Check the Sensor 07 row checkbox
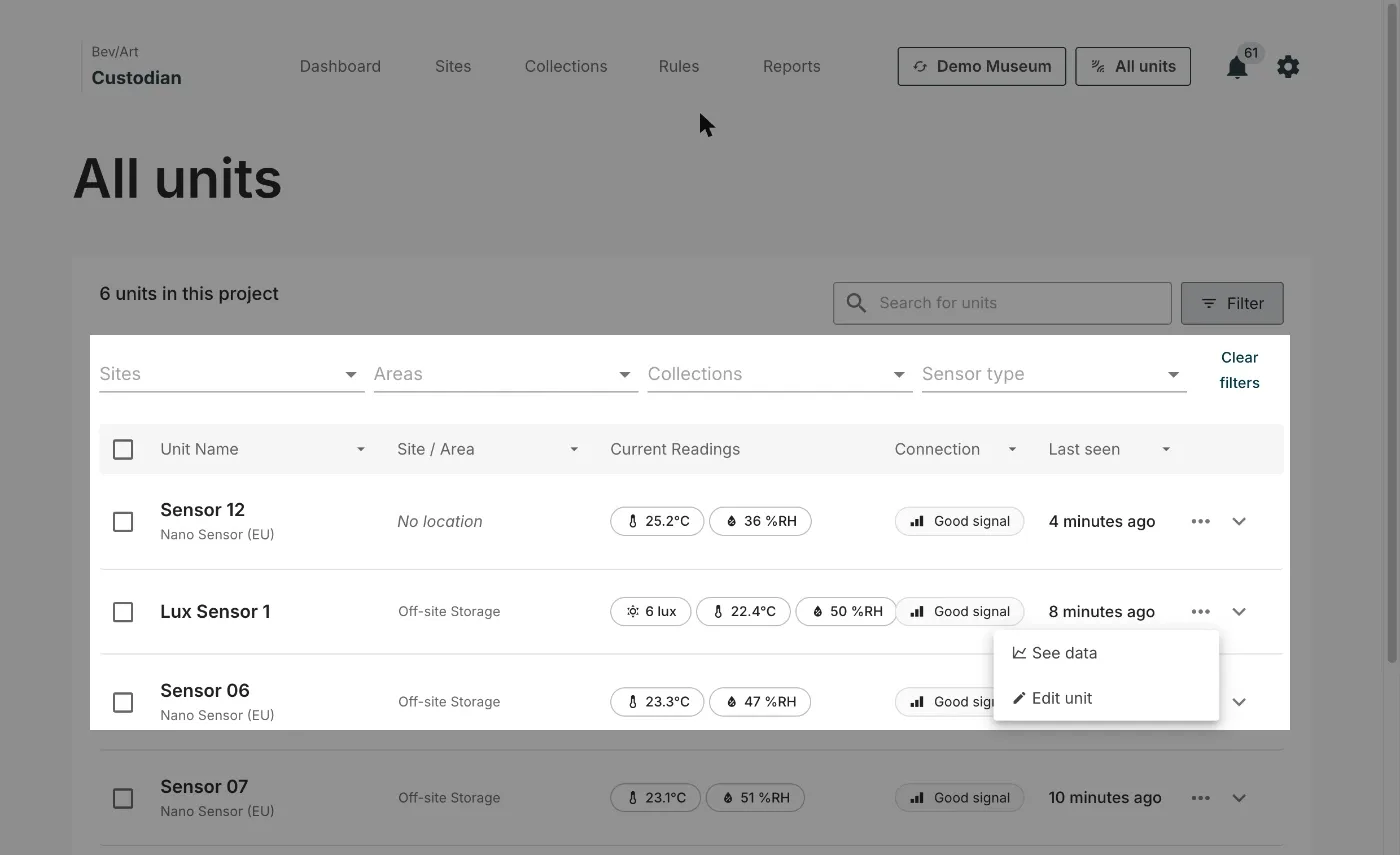 [123, 799]
